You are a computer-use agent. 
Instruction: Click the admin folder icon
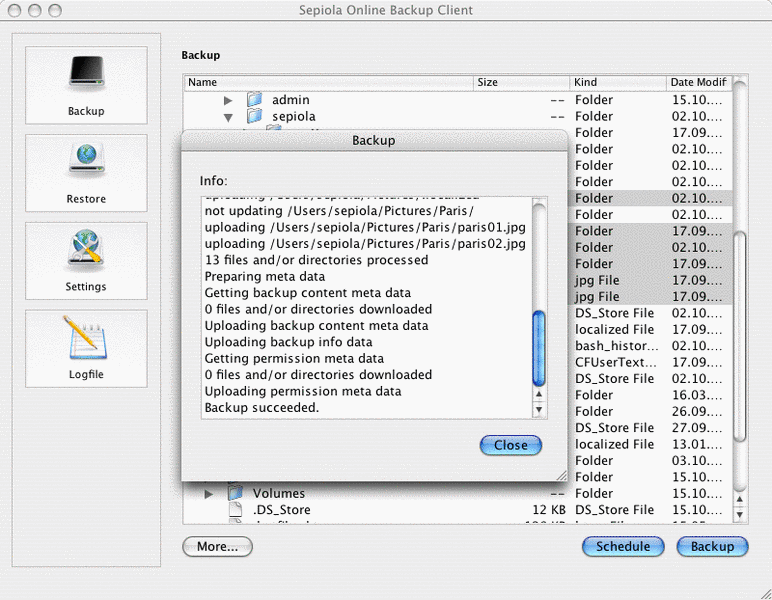click(255, 99)
